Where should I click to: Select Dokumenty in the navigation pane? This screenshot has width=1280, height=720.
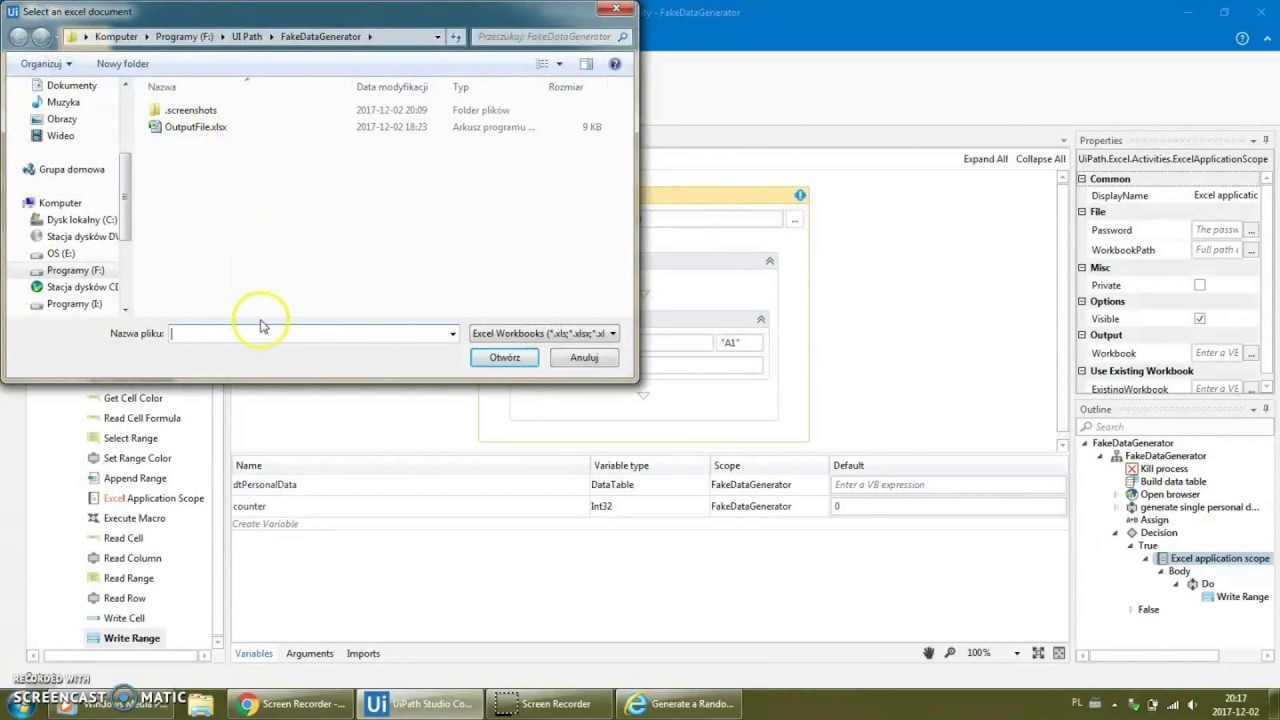[71, 85]
